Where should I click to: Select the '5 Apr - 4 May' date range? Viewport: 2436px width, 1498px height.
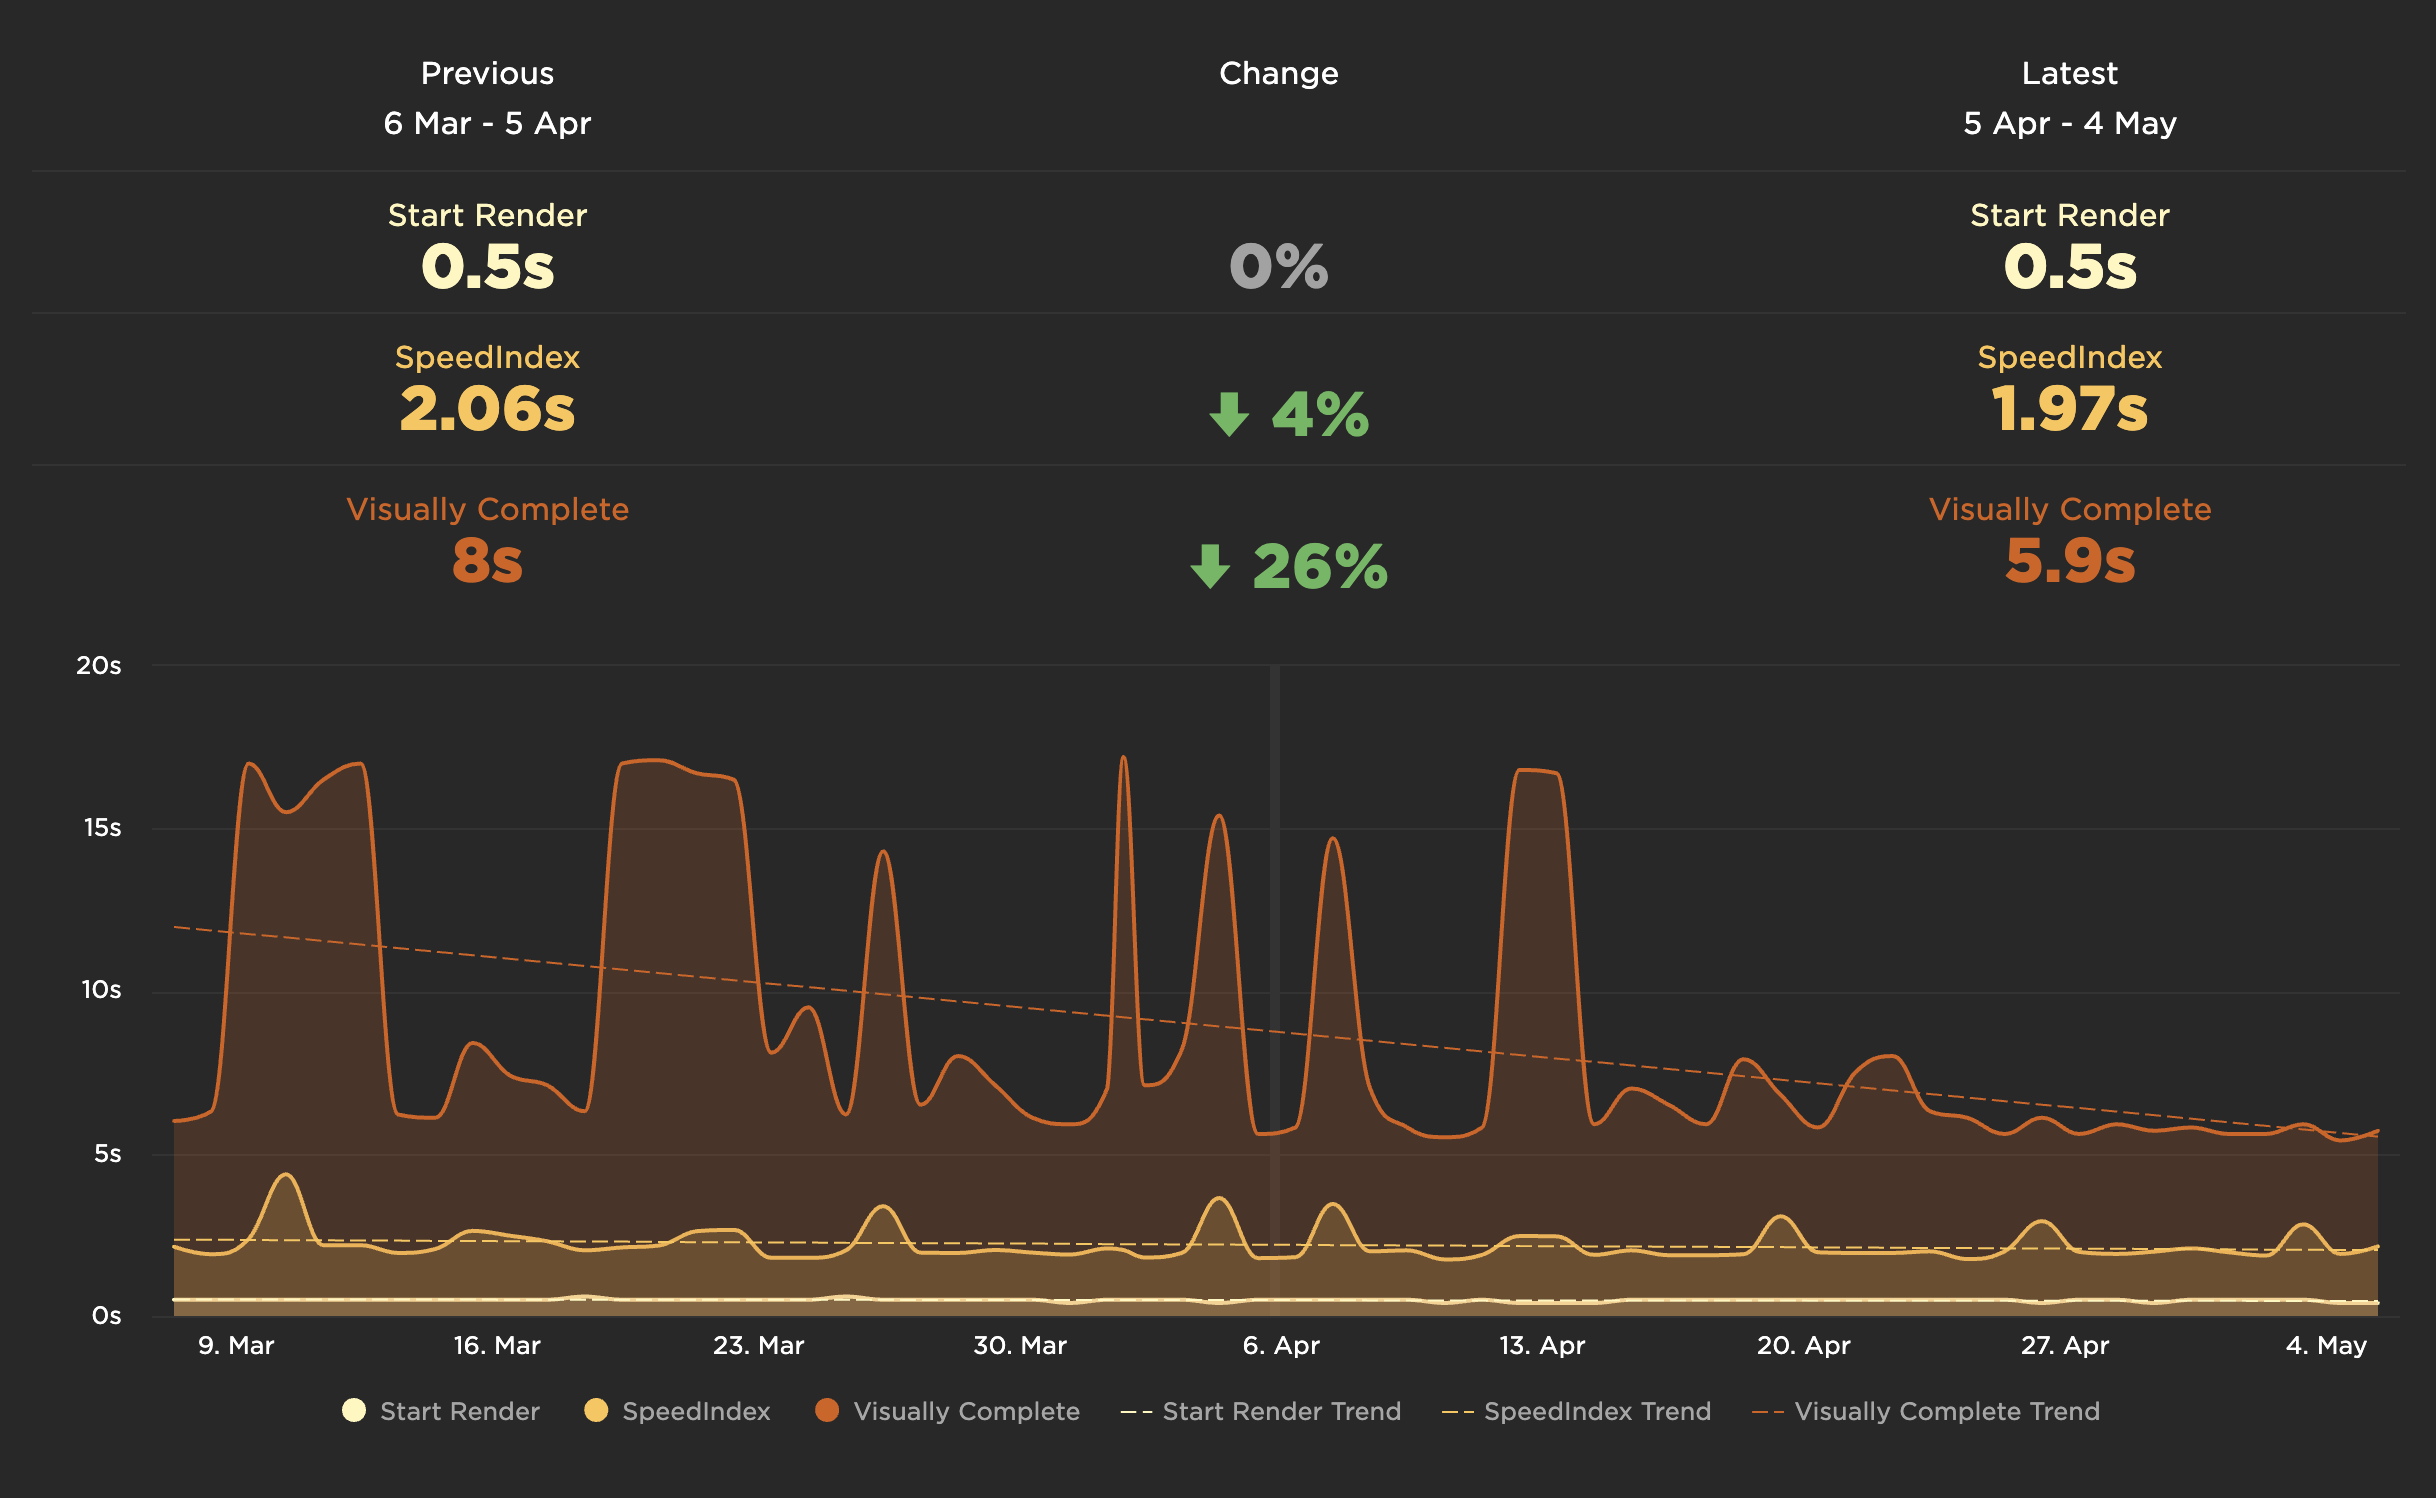[x=2069, y=123]
